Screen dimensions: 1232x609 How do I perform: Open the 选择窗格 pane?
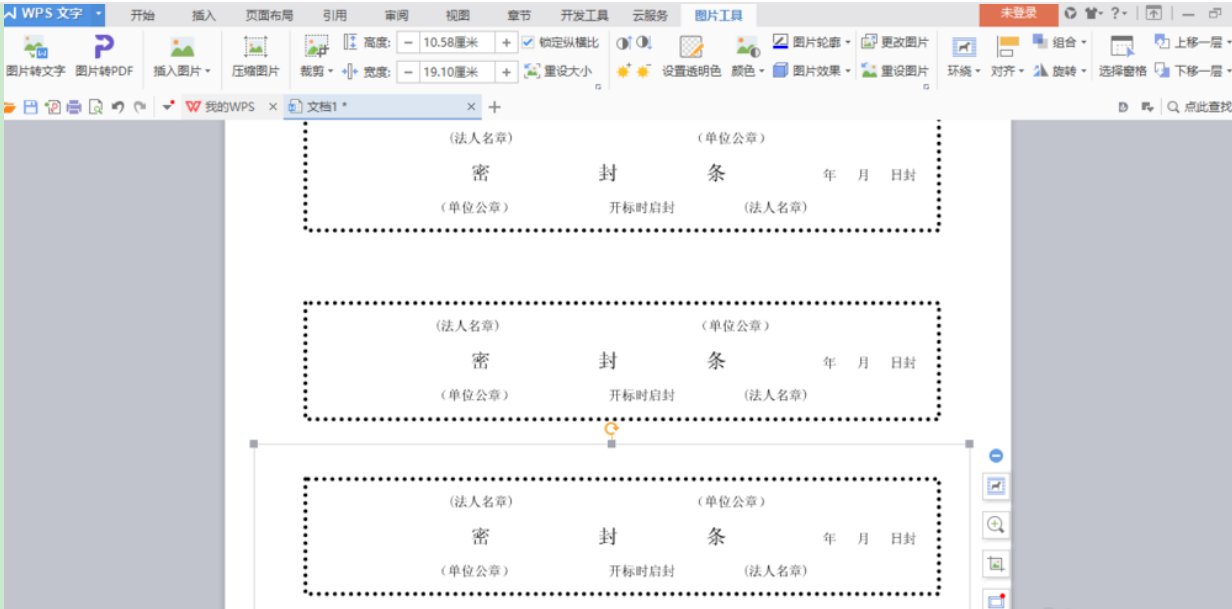click(x=1122, y=56)
